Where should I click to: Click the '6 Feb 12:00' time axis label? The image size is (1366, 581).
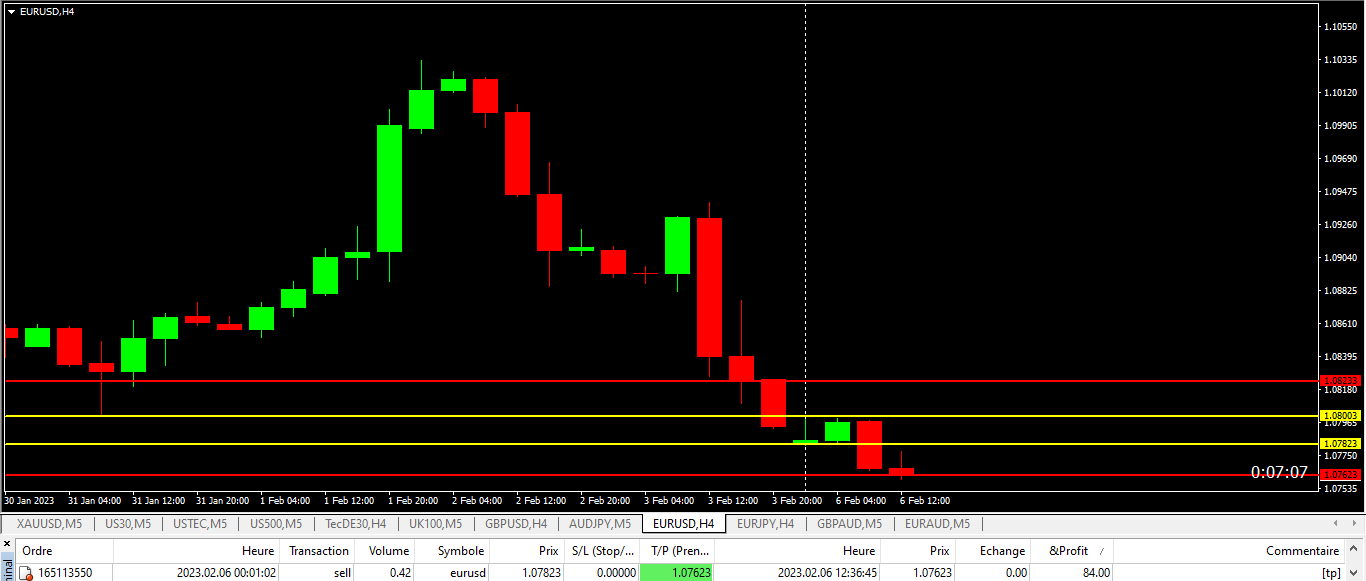coord(925,500)
